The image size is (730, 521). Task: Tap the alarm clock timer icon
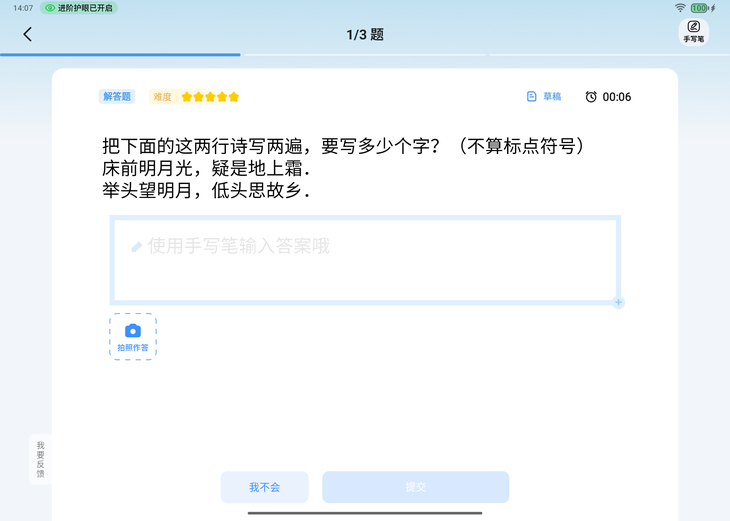coord(591,96)
